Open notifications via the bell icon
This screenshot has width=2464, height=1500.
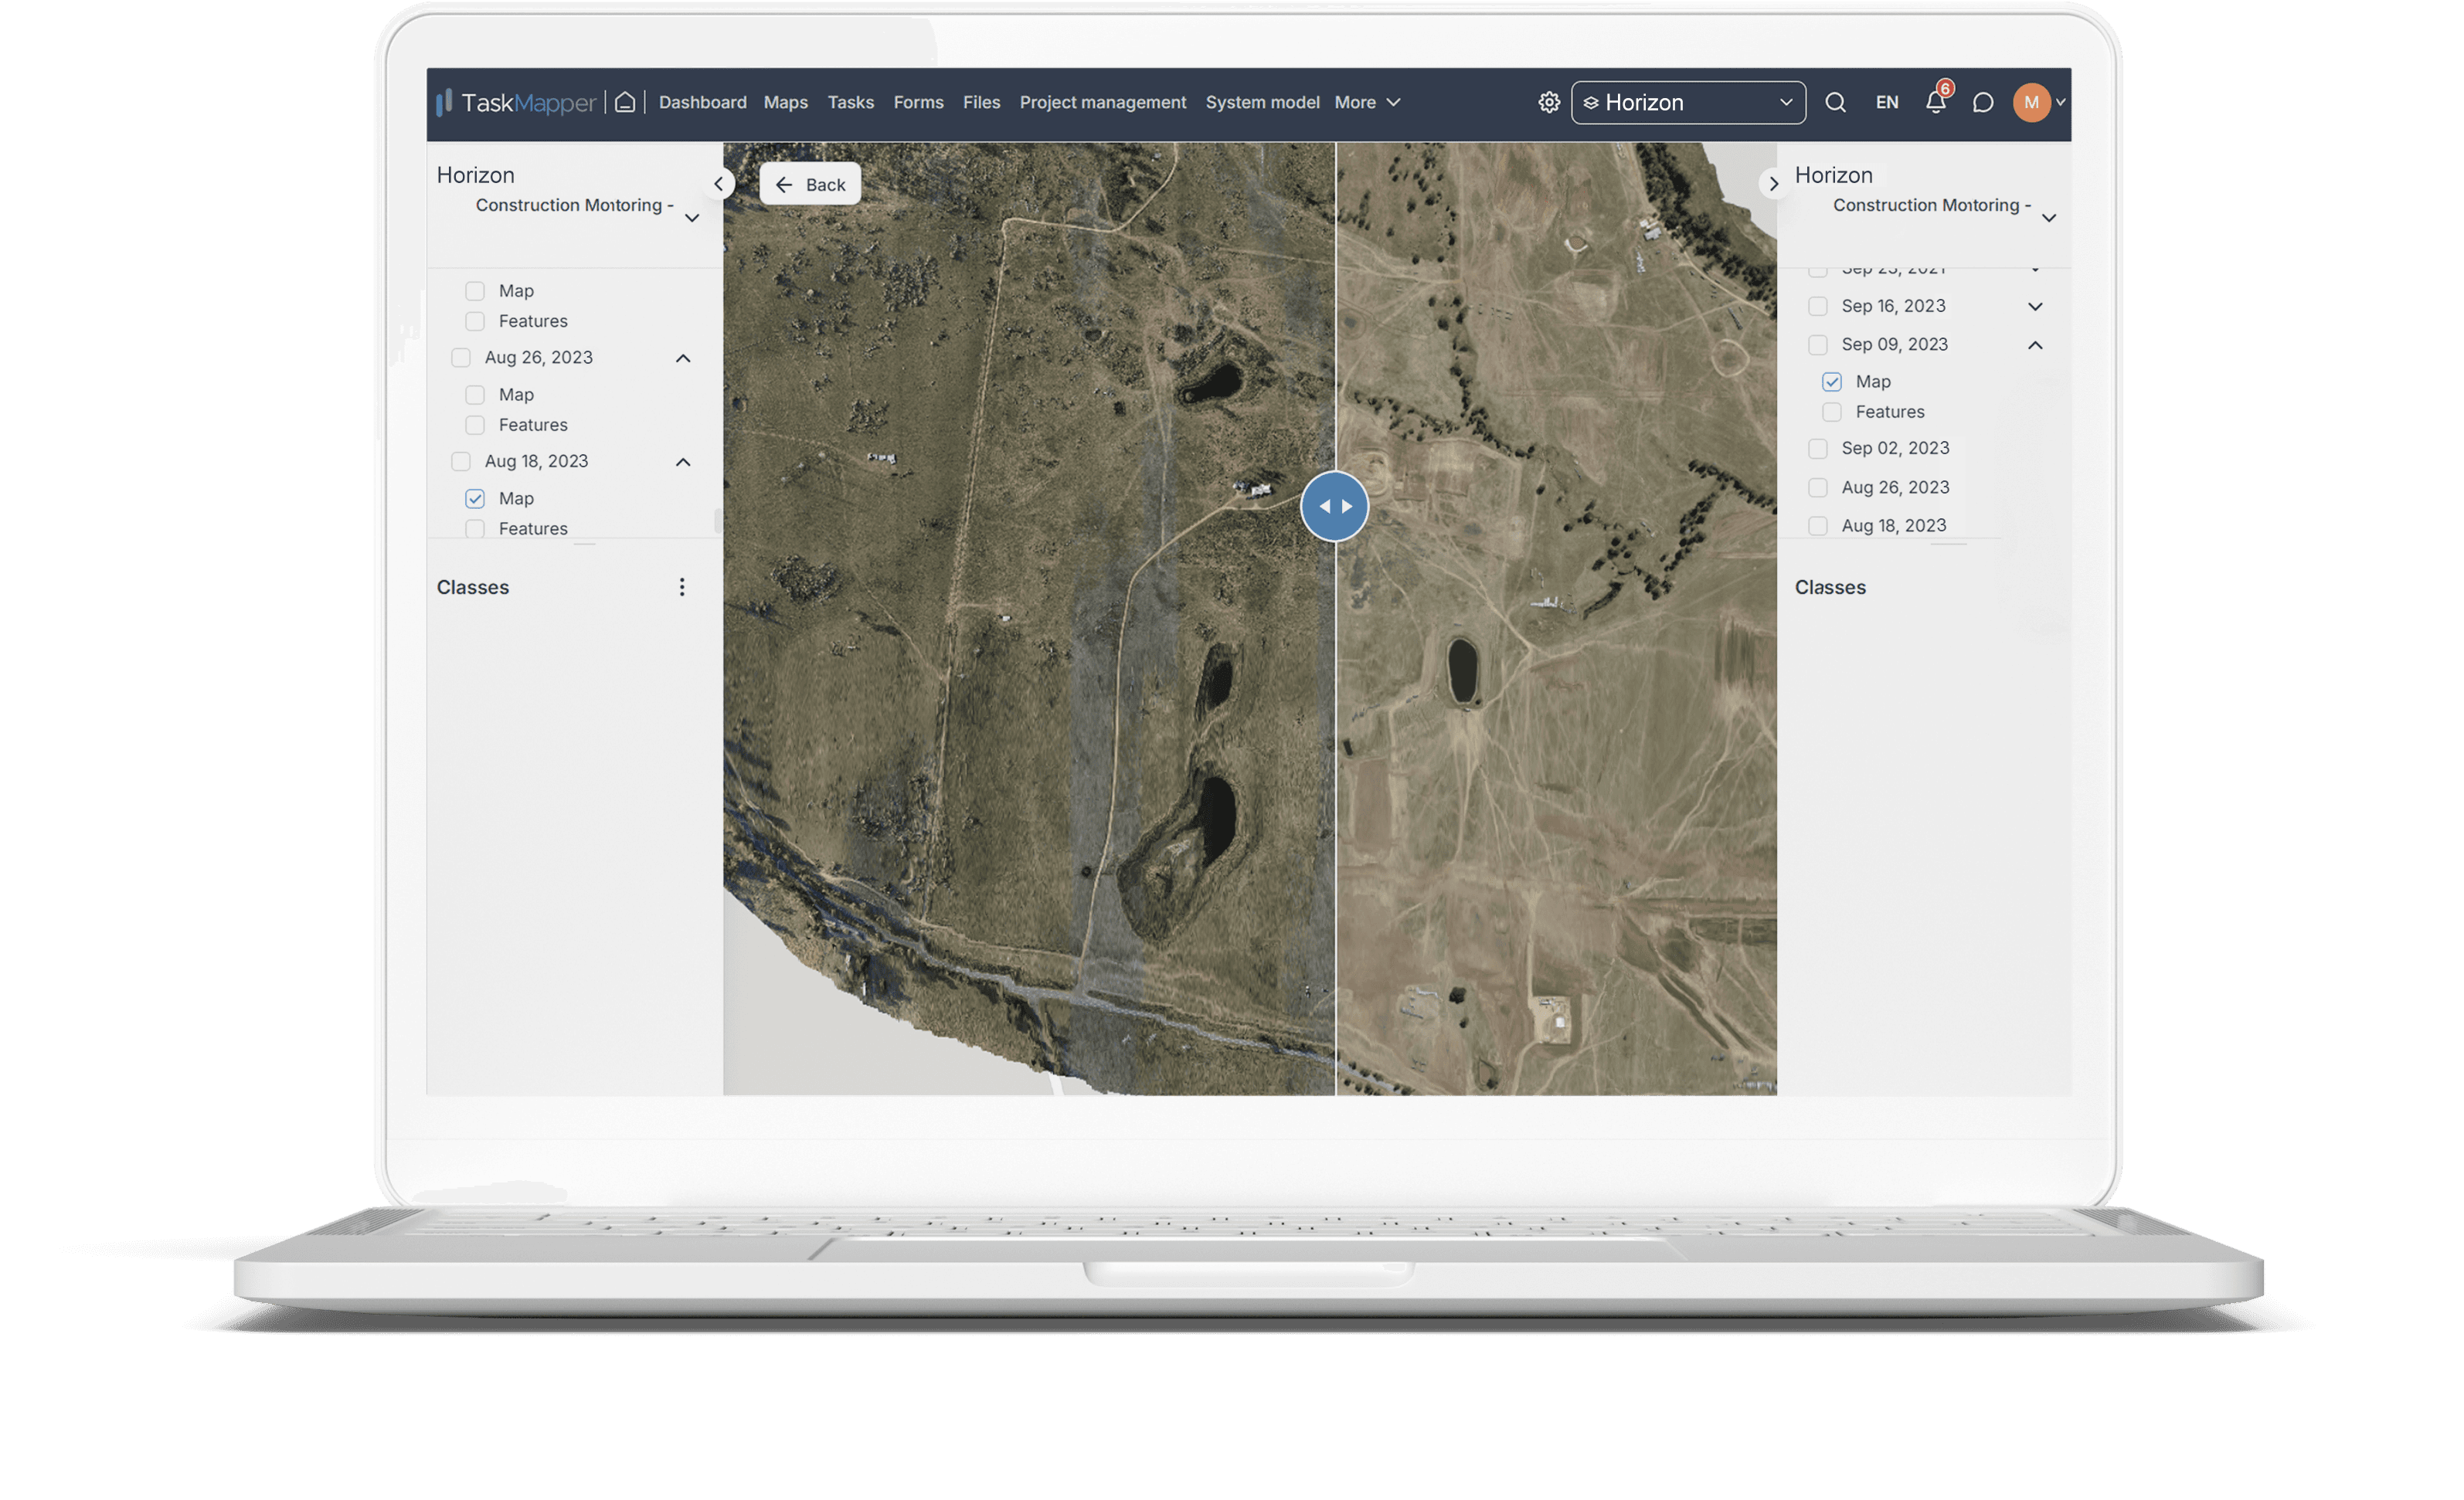tap(1936, 103)
